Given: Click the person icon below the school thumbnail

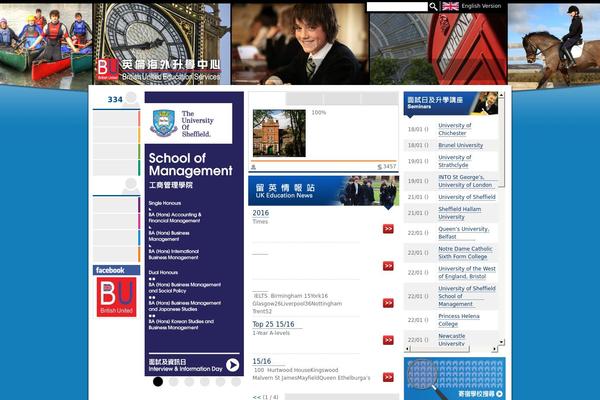Looking at the screenshot, I should coord(253,167).
